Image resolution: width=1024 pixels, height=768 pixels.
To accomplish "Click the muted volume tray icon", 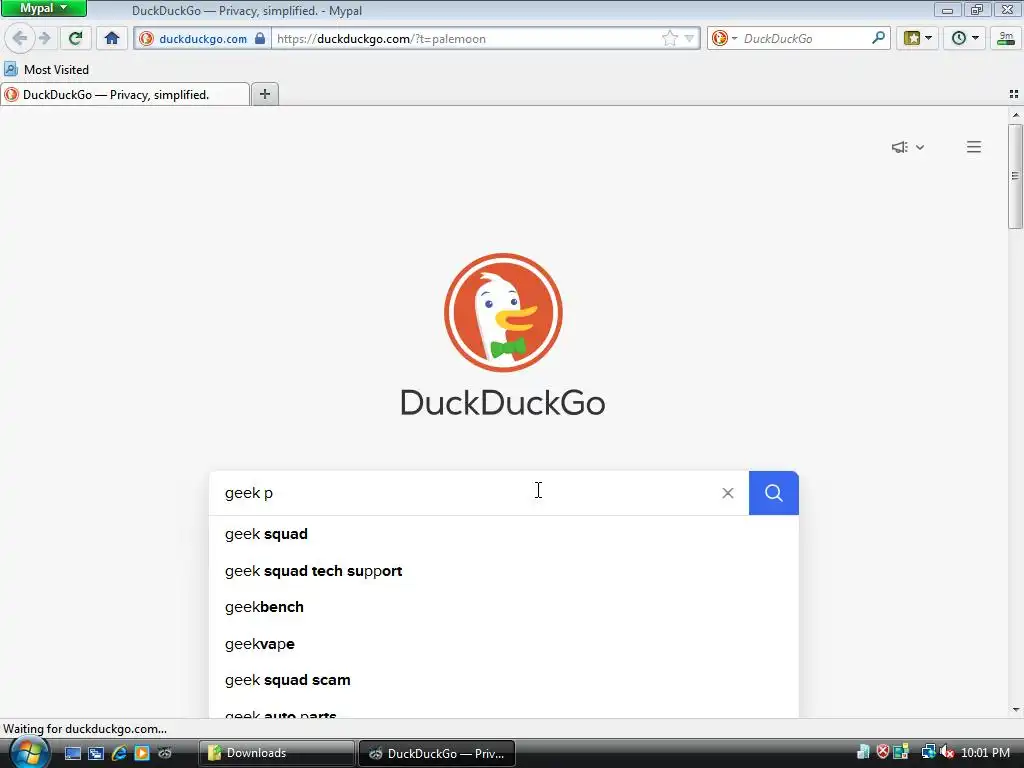I will pos(947,752).
